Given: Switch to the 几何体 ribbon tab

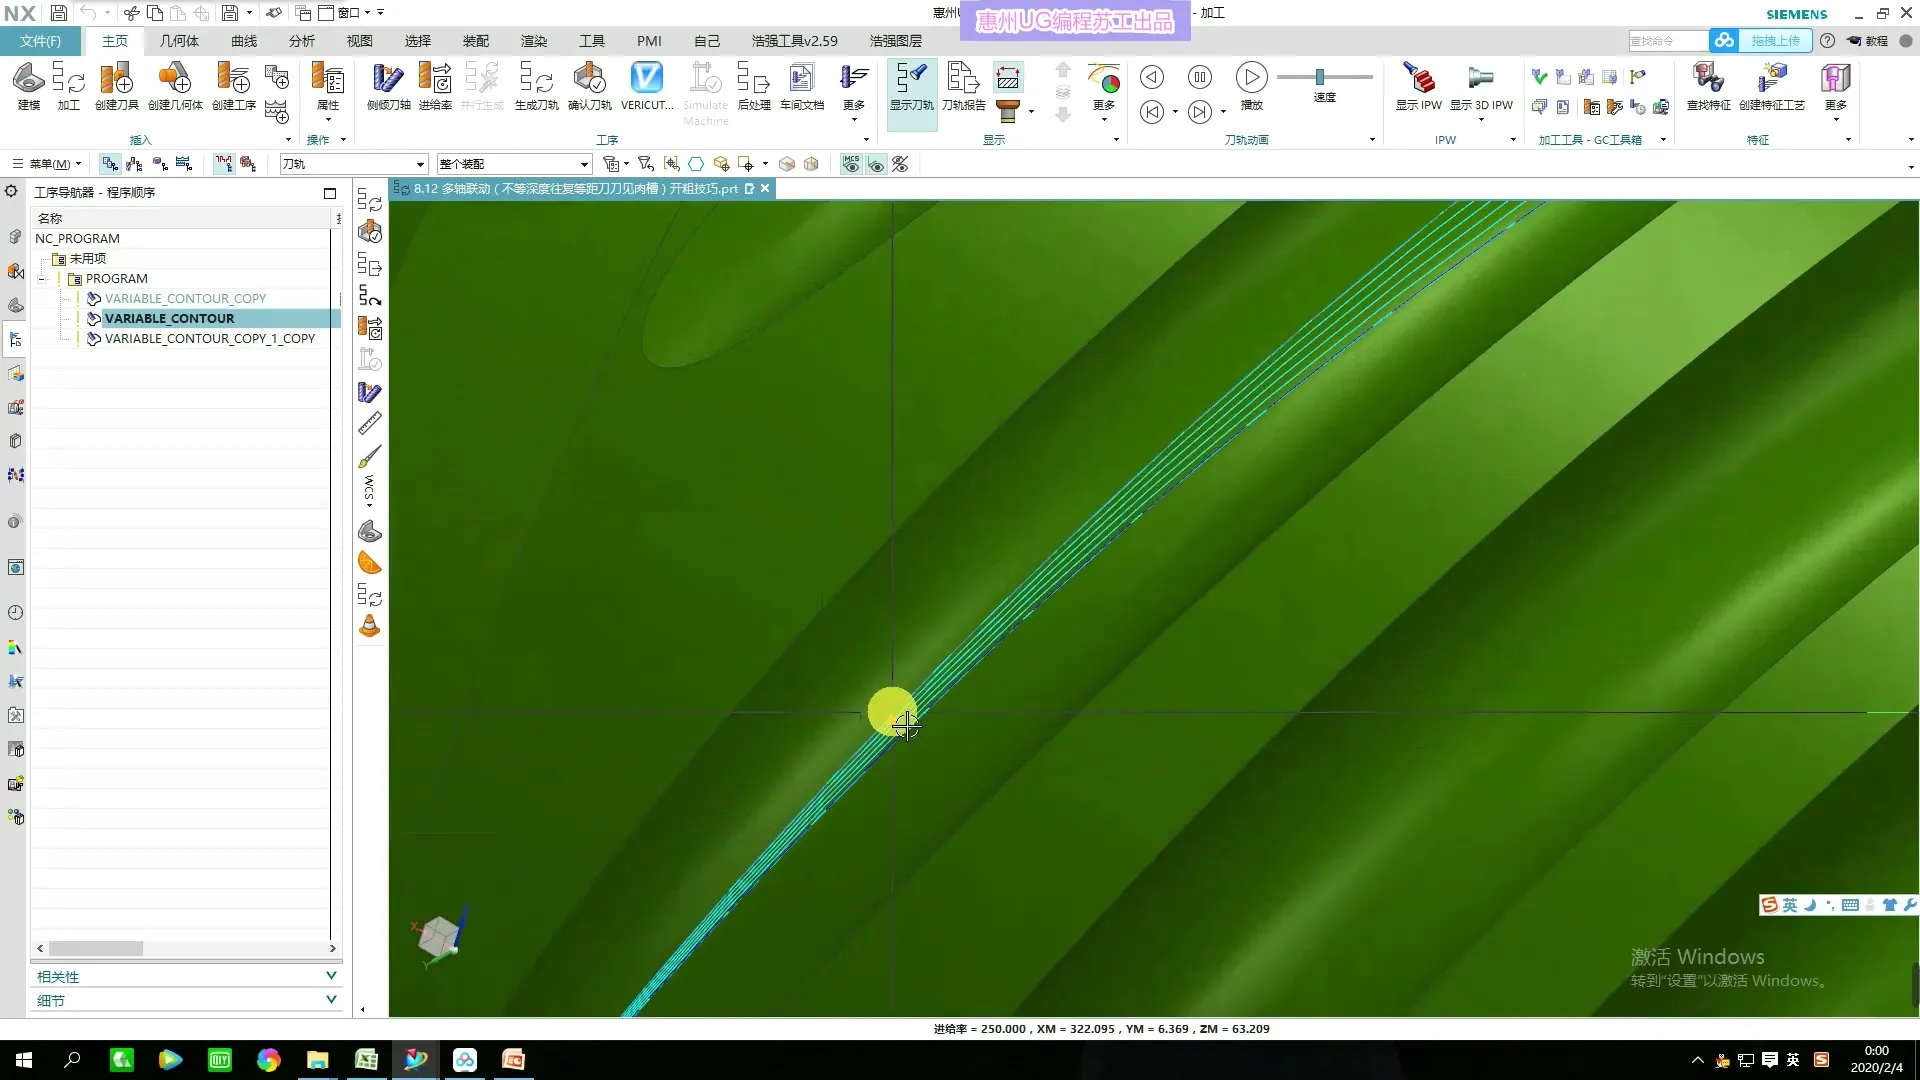Looking at the screenshot, I should (178, 41).
